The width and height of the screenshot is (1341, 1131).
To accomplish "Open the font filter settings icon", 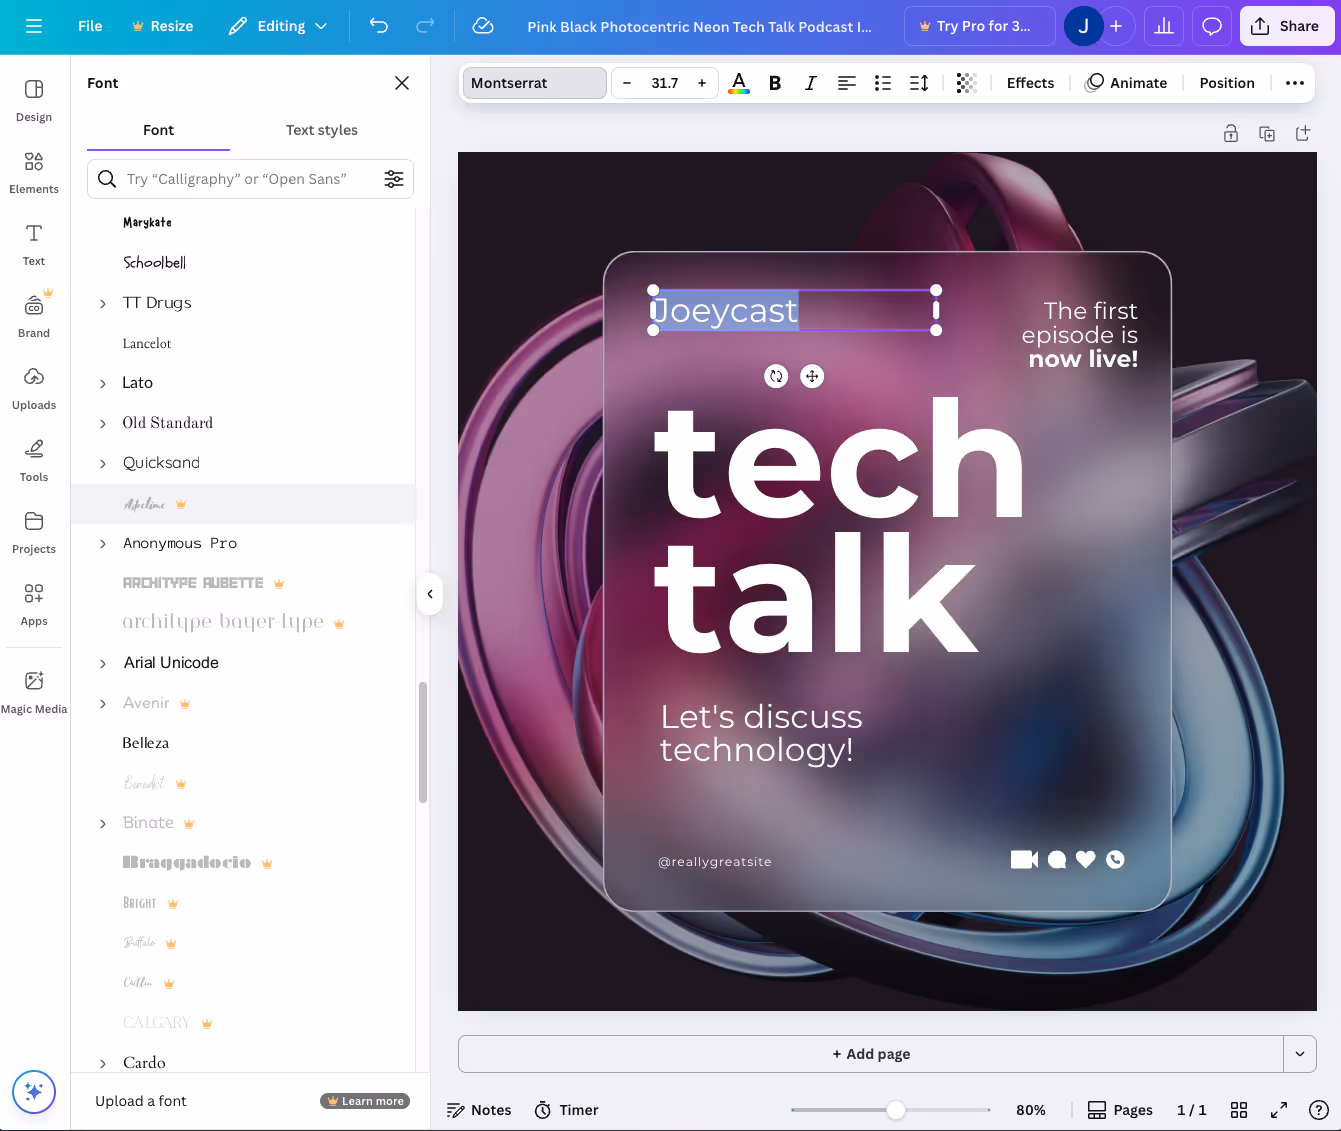I will coord(394,179).
